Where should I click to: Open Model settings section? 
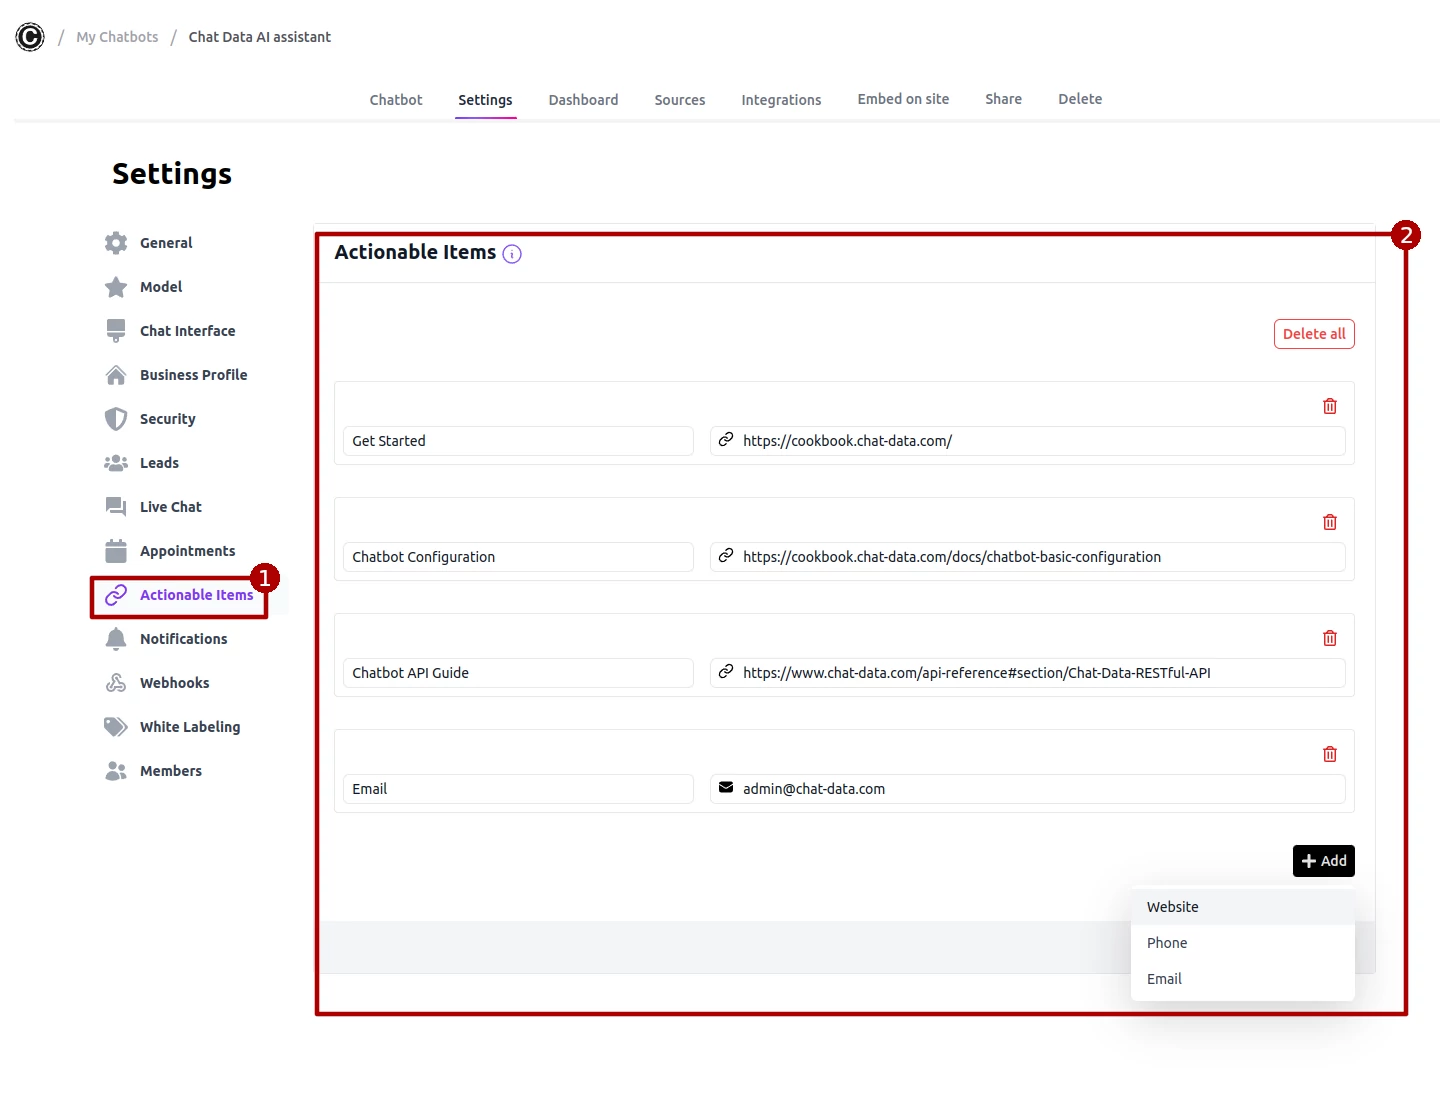click(x=161, y=287)
